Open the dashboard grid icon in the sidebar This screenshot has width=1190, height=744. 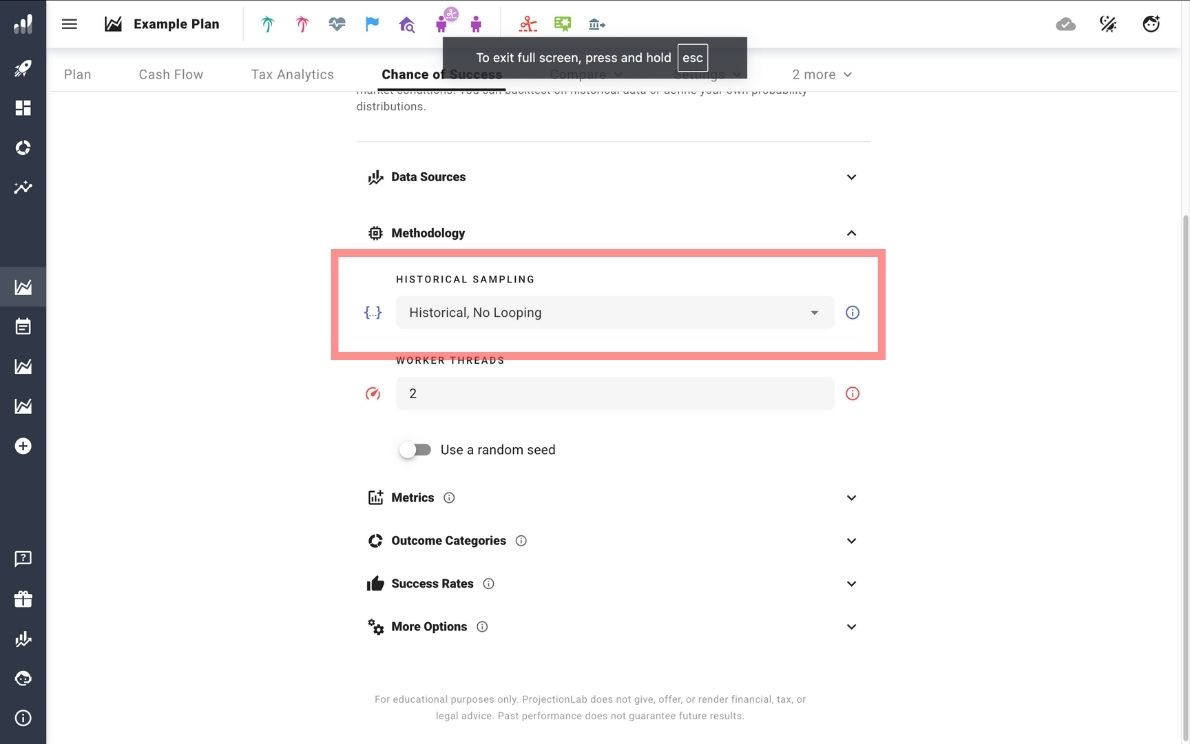23,108
